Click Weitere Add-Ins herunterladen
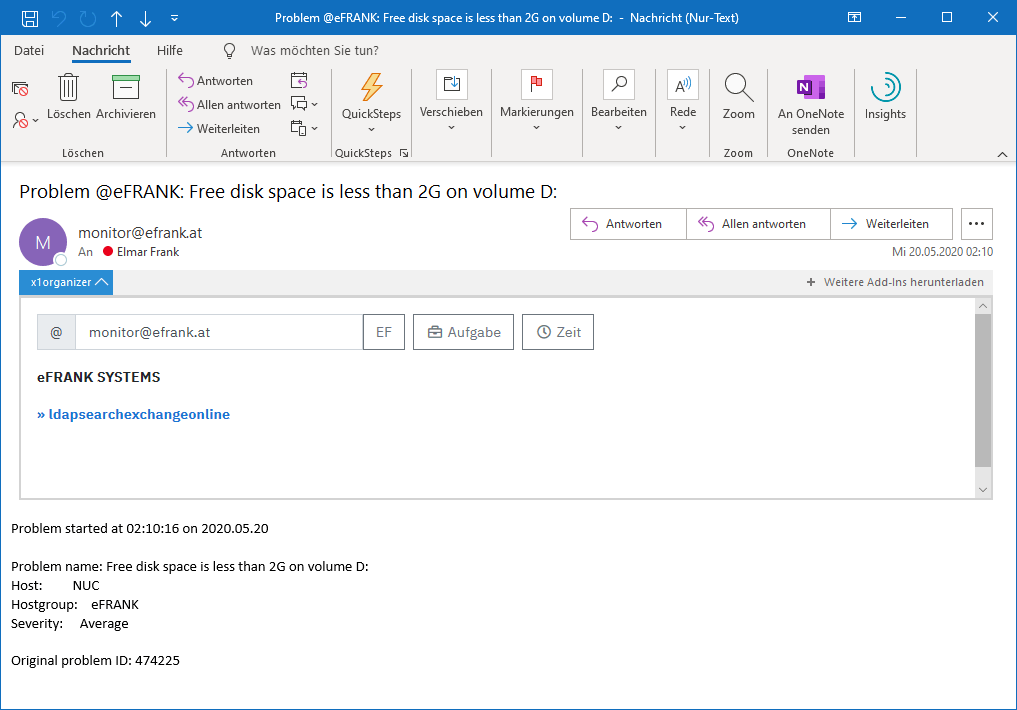 [x=895, y=282]
